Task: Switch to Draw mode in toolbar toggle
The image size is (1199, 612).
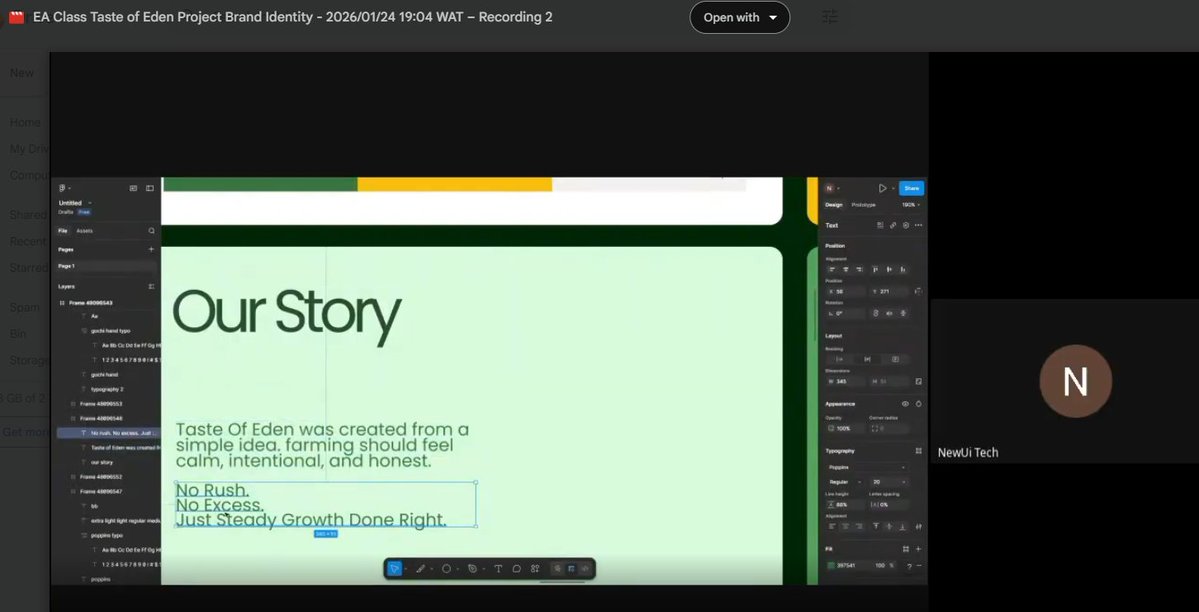Action: pos(557,568)
